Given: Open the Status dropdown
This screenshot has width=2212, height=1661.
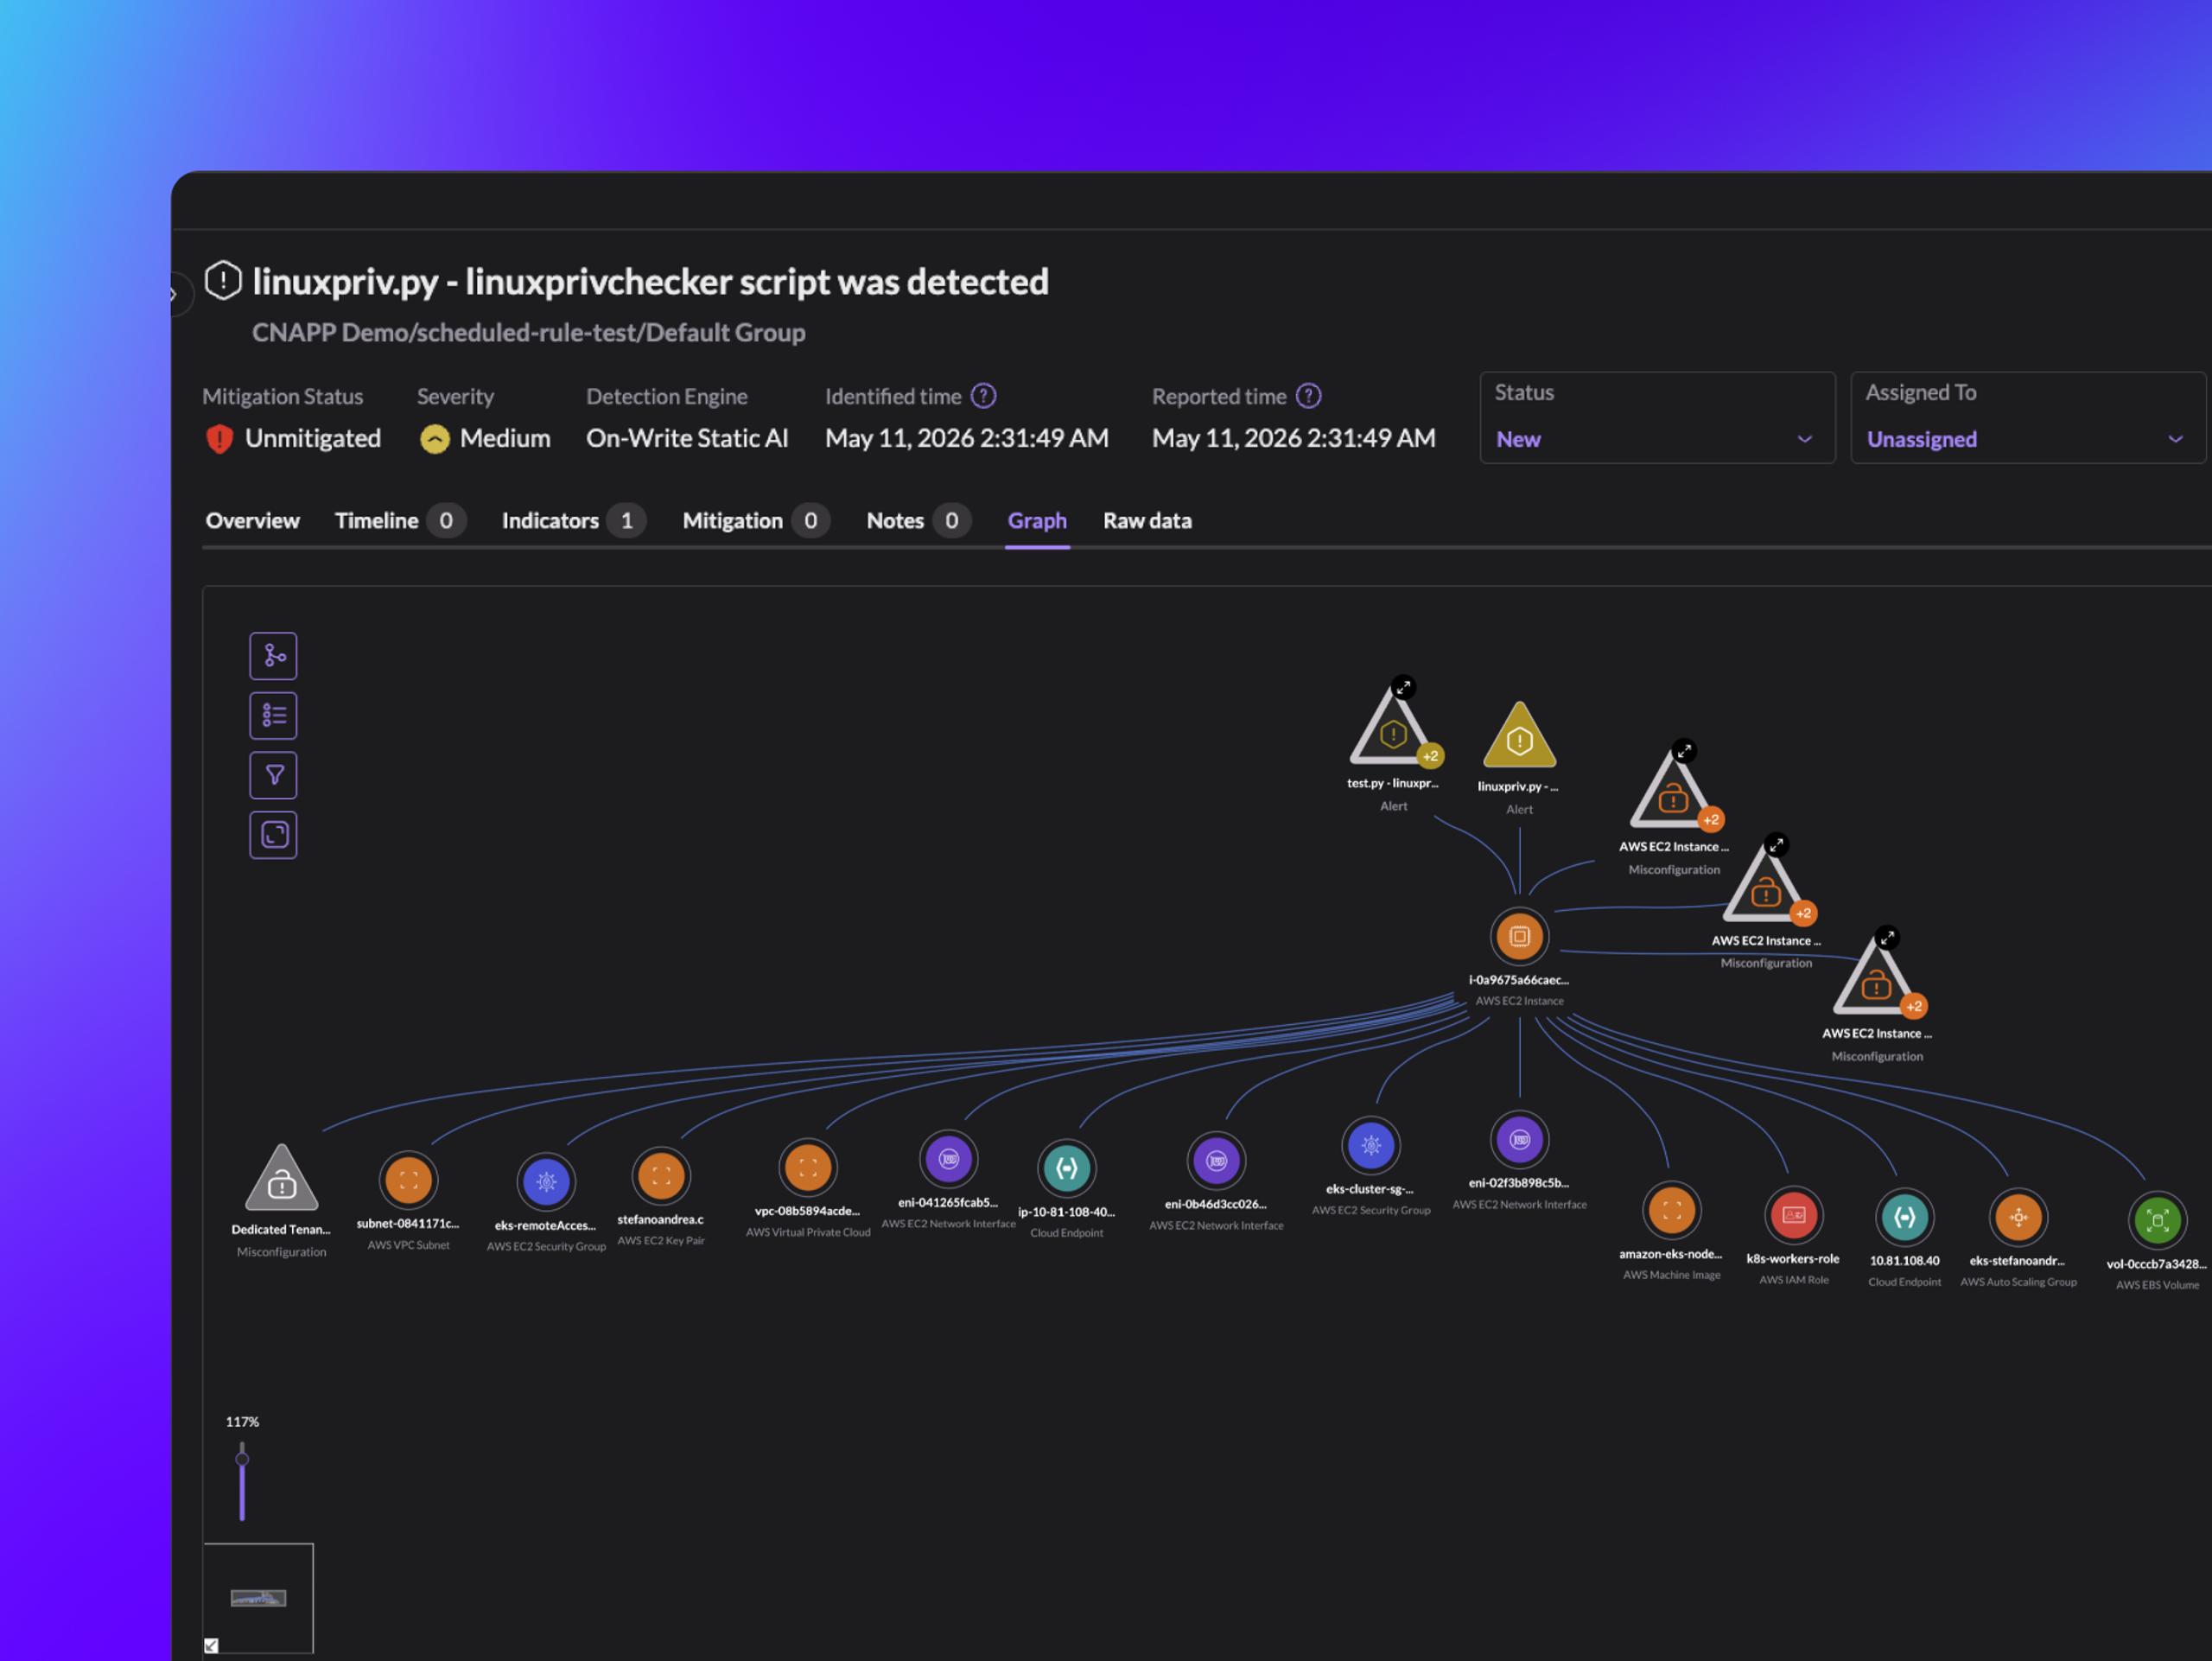Looking at the screenshot, I should point(1657,418).
